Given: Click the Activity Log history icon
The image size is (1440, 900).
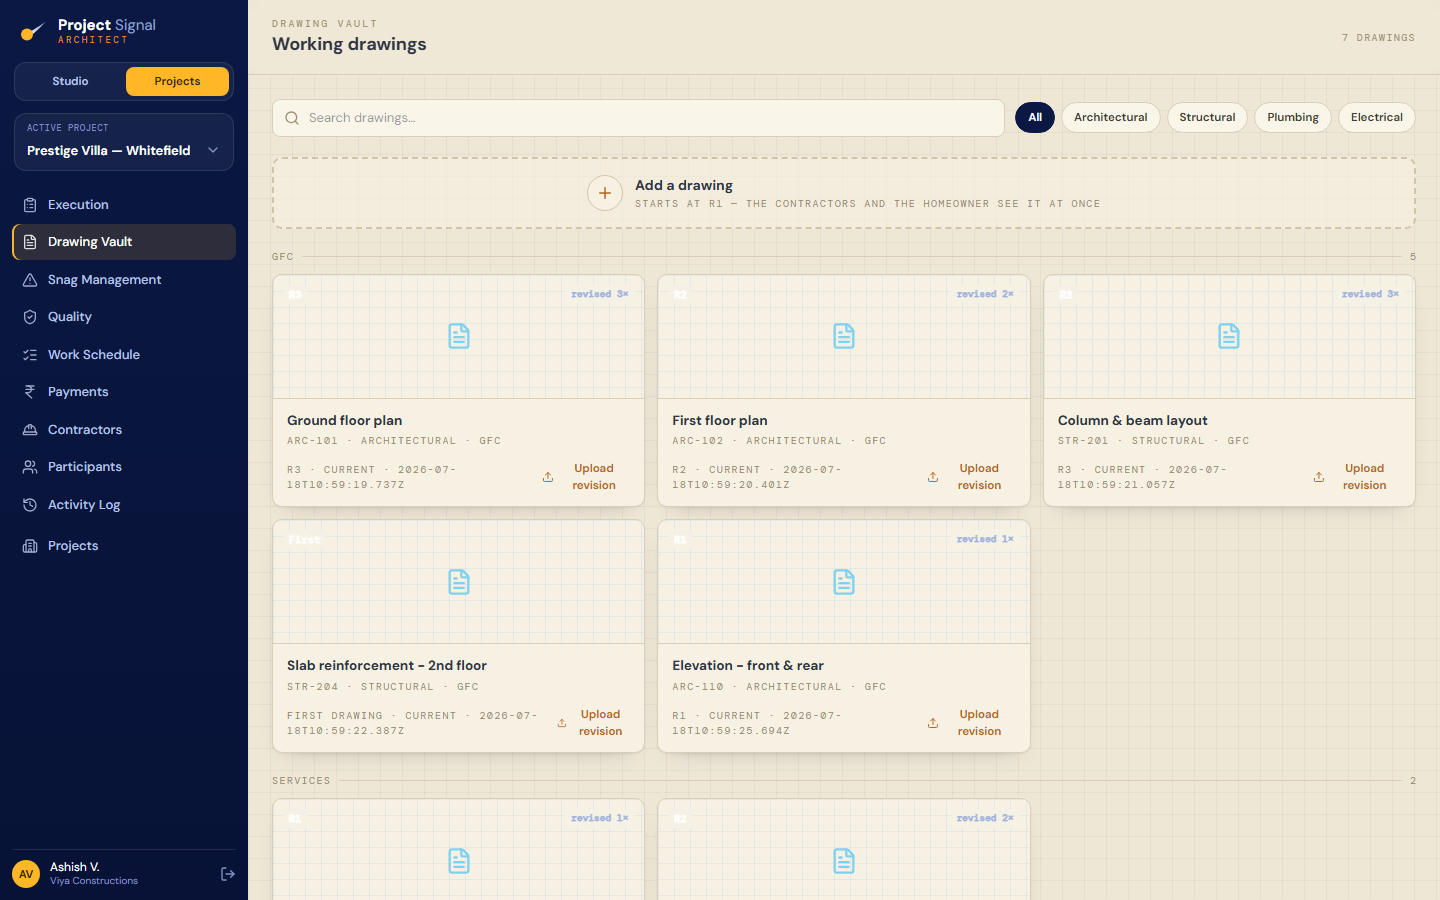Looking at the screenshot, I should pyautogui.click(x=30, y=505).
